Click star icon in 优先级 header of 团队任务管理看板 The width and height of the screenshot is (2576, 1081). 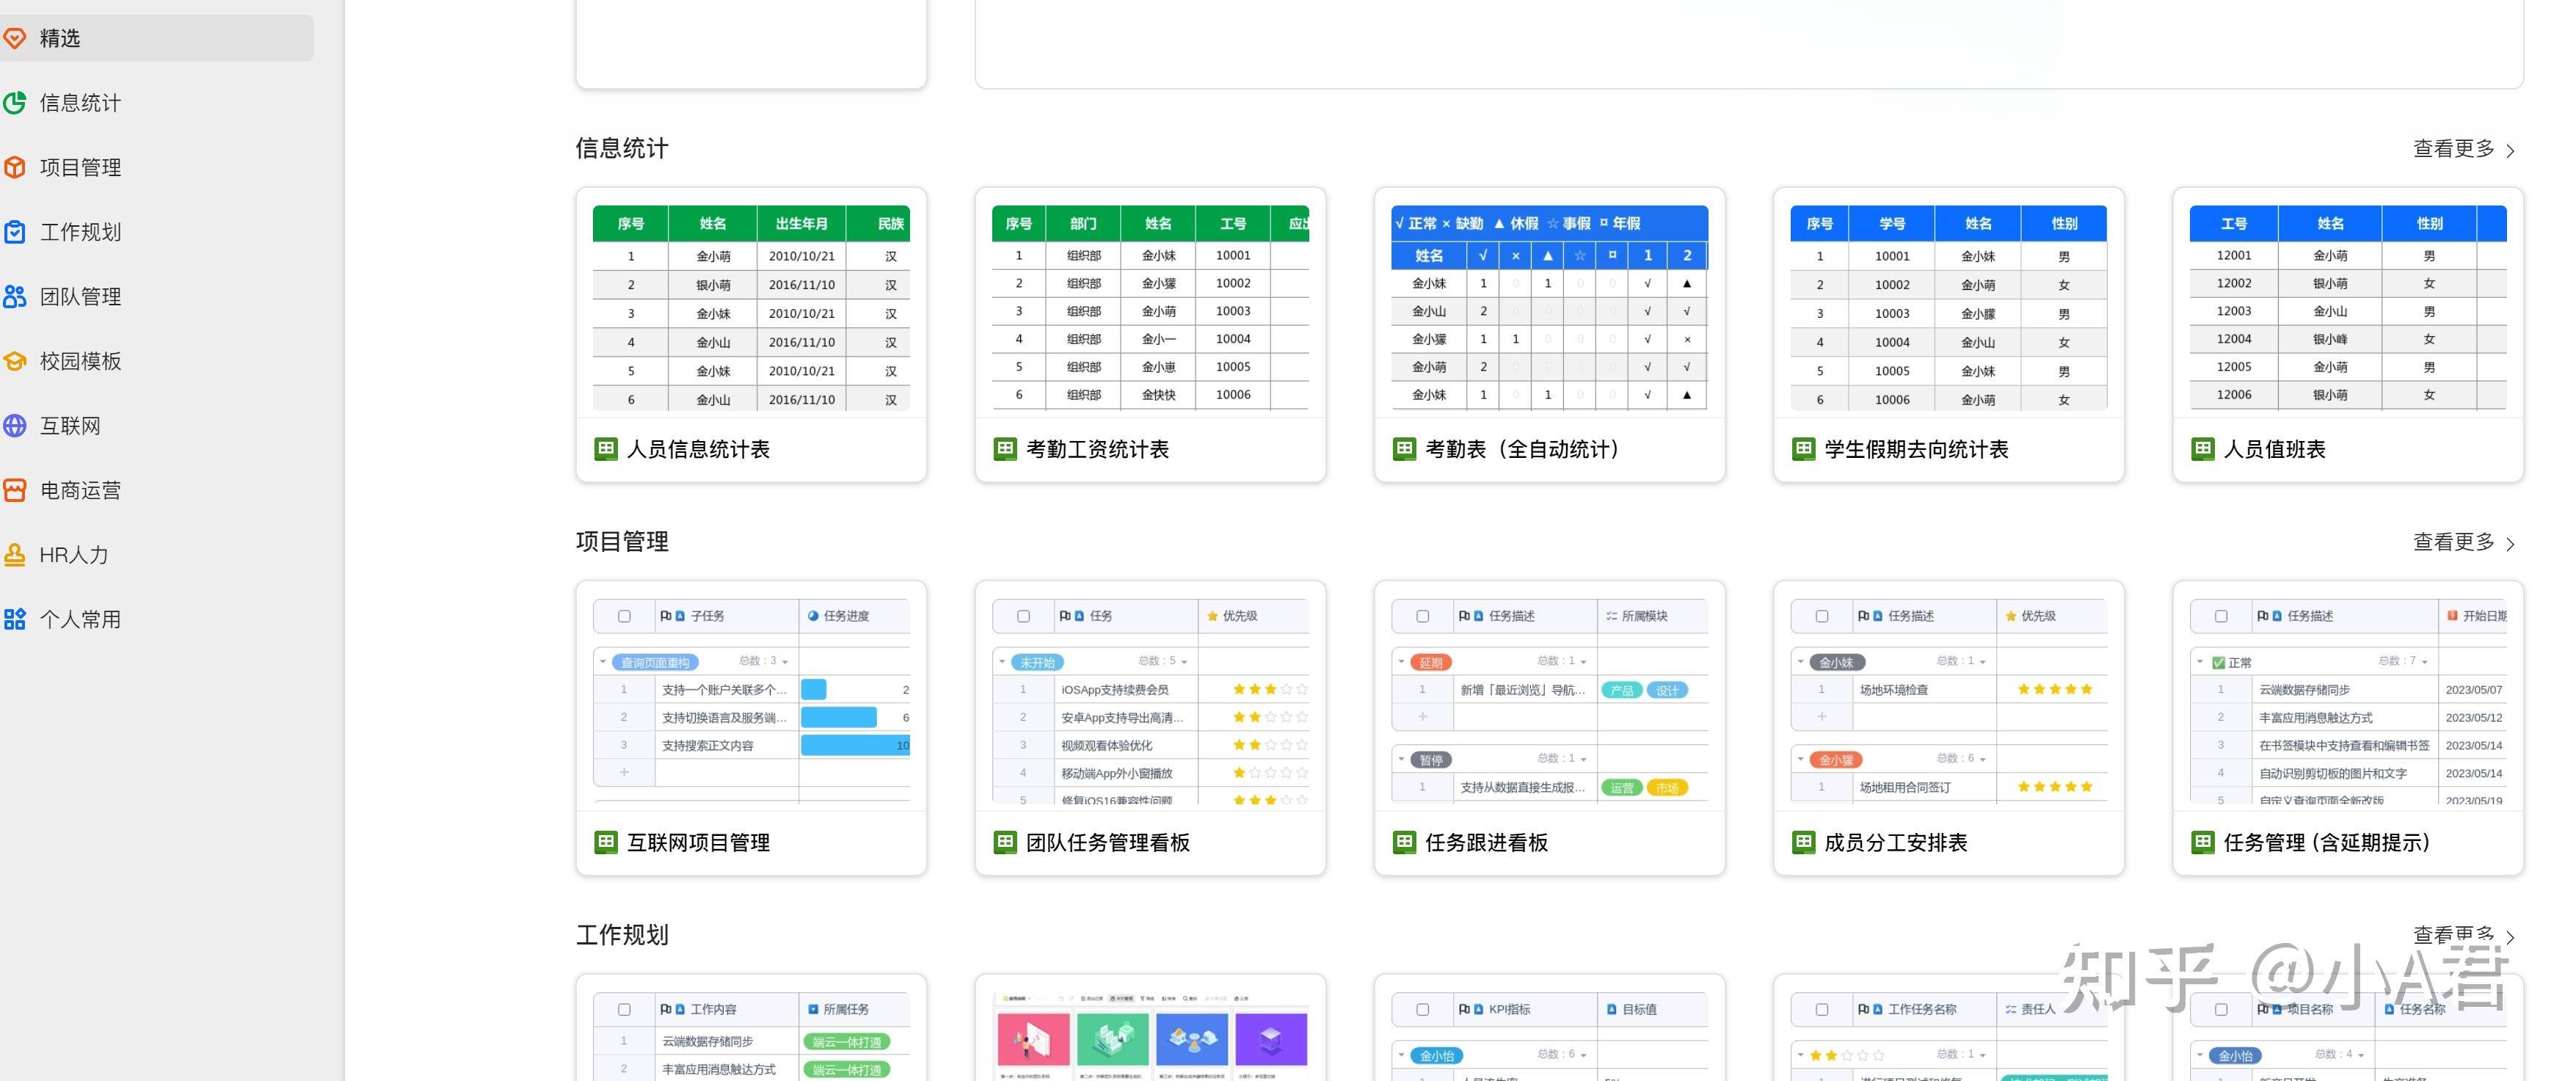pyautogui.click(x=1212, y=616)
